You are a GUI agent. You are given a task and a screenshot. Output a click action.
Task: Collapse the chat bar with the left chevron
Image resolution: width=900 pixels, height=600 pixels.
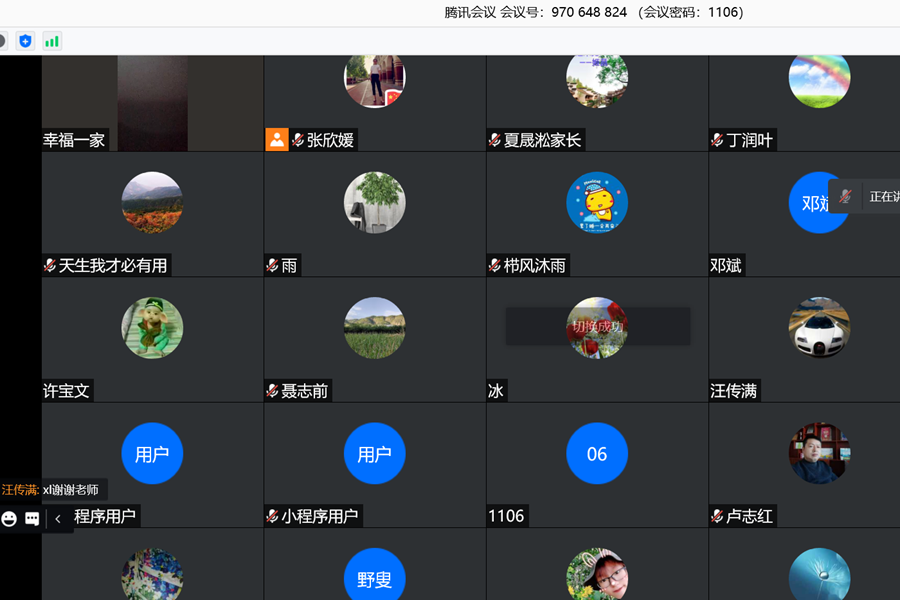pyautogui.click(x=58, y=518)
